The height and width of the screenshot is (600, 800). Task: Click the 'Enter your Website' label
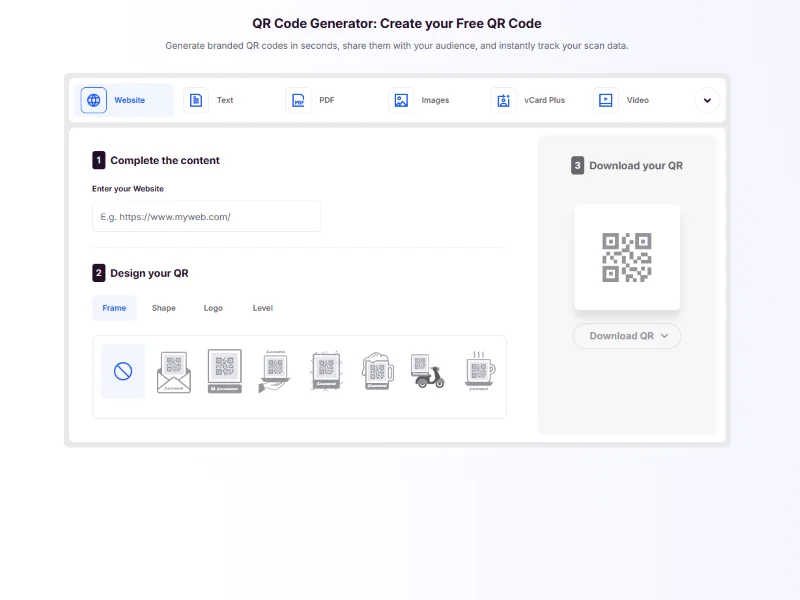pyautogui.click(x=128, y=189)
